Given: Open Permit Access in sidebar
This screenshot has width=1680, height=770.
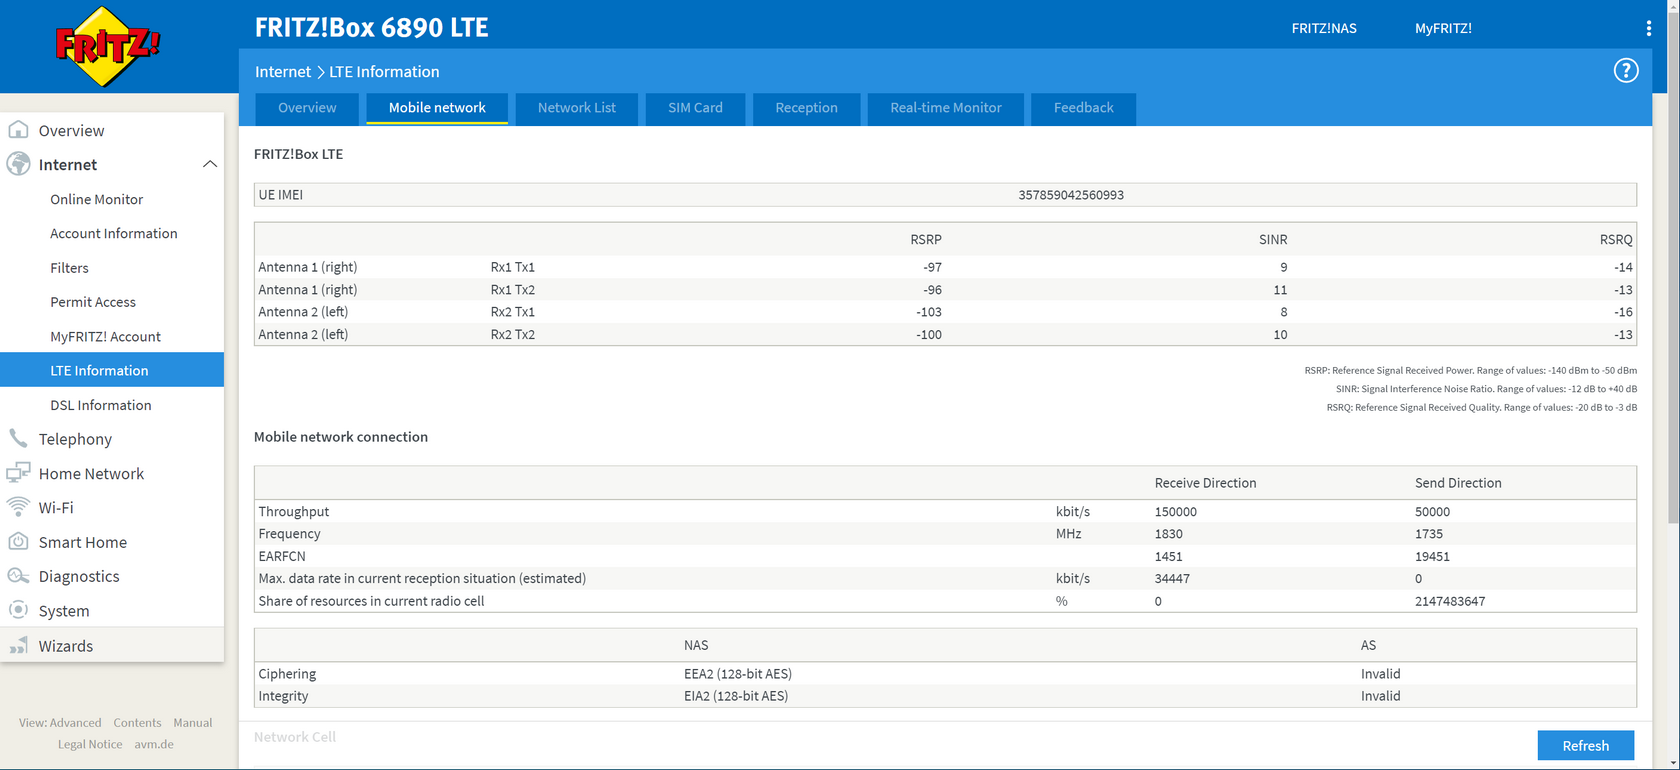Looking at the screenshot, I should [x=93, y=302].
